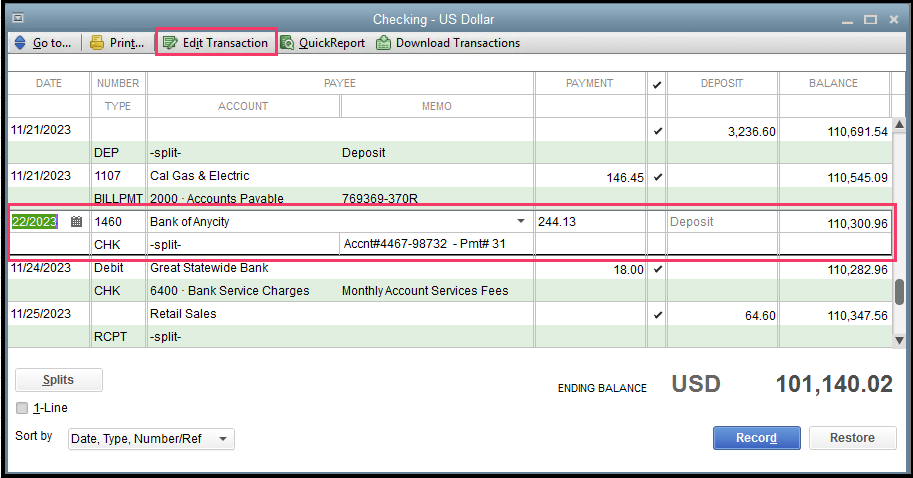The image size is (913, 478).
Task: Click the PAYEE column header
Action: pyautogui.click(x=340, y=83)
